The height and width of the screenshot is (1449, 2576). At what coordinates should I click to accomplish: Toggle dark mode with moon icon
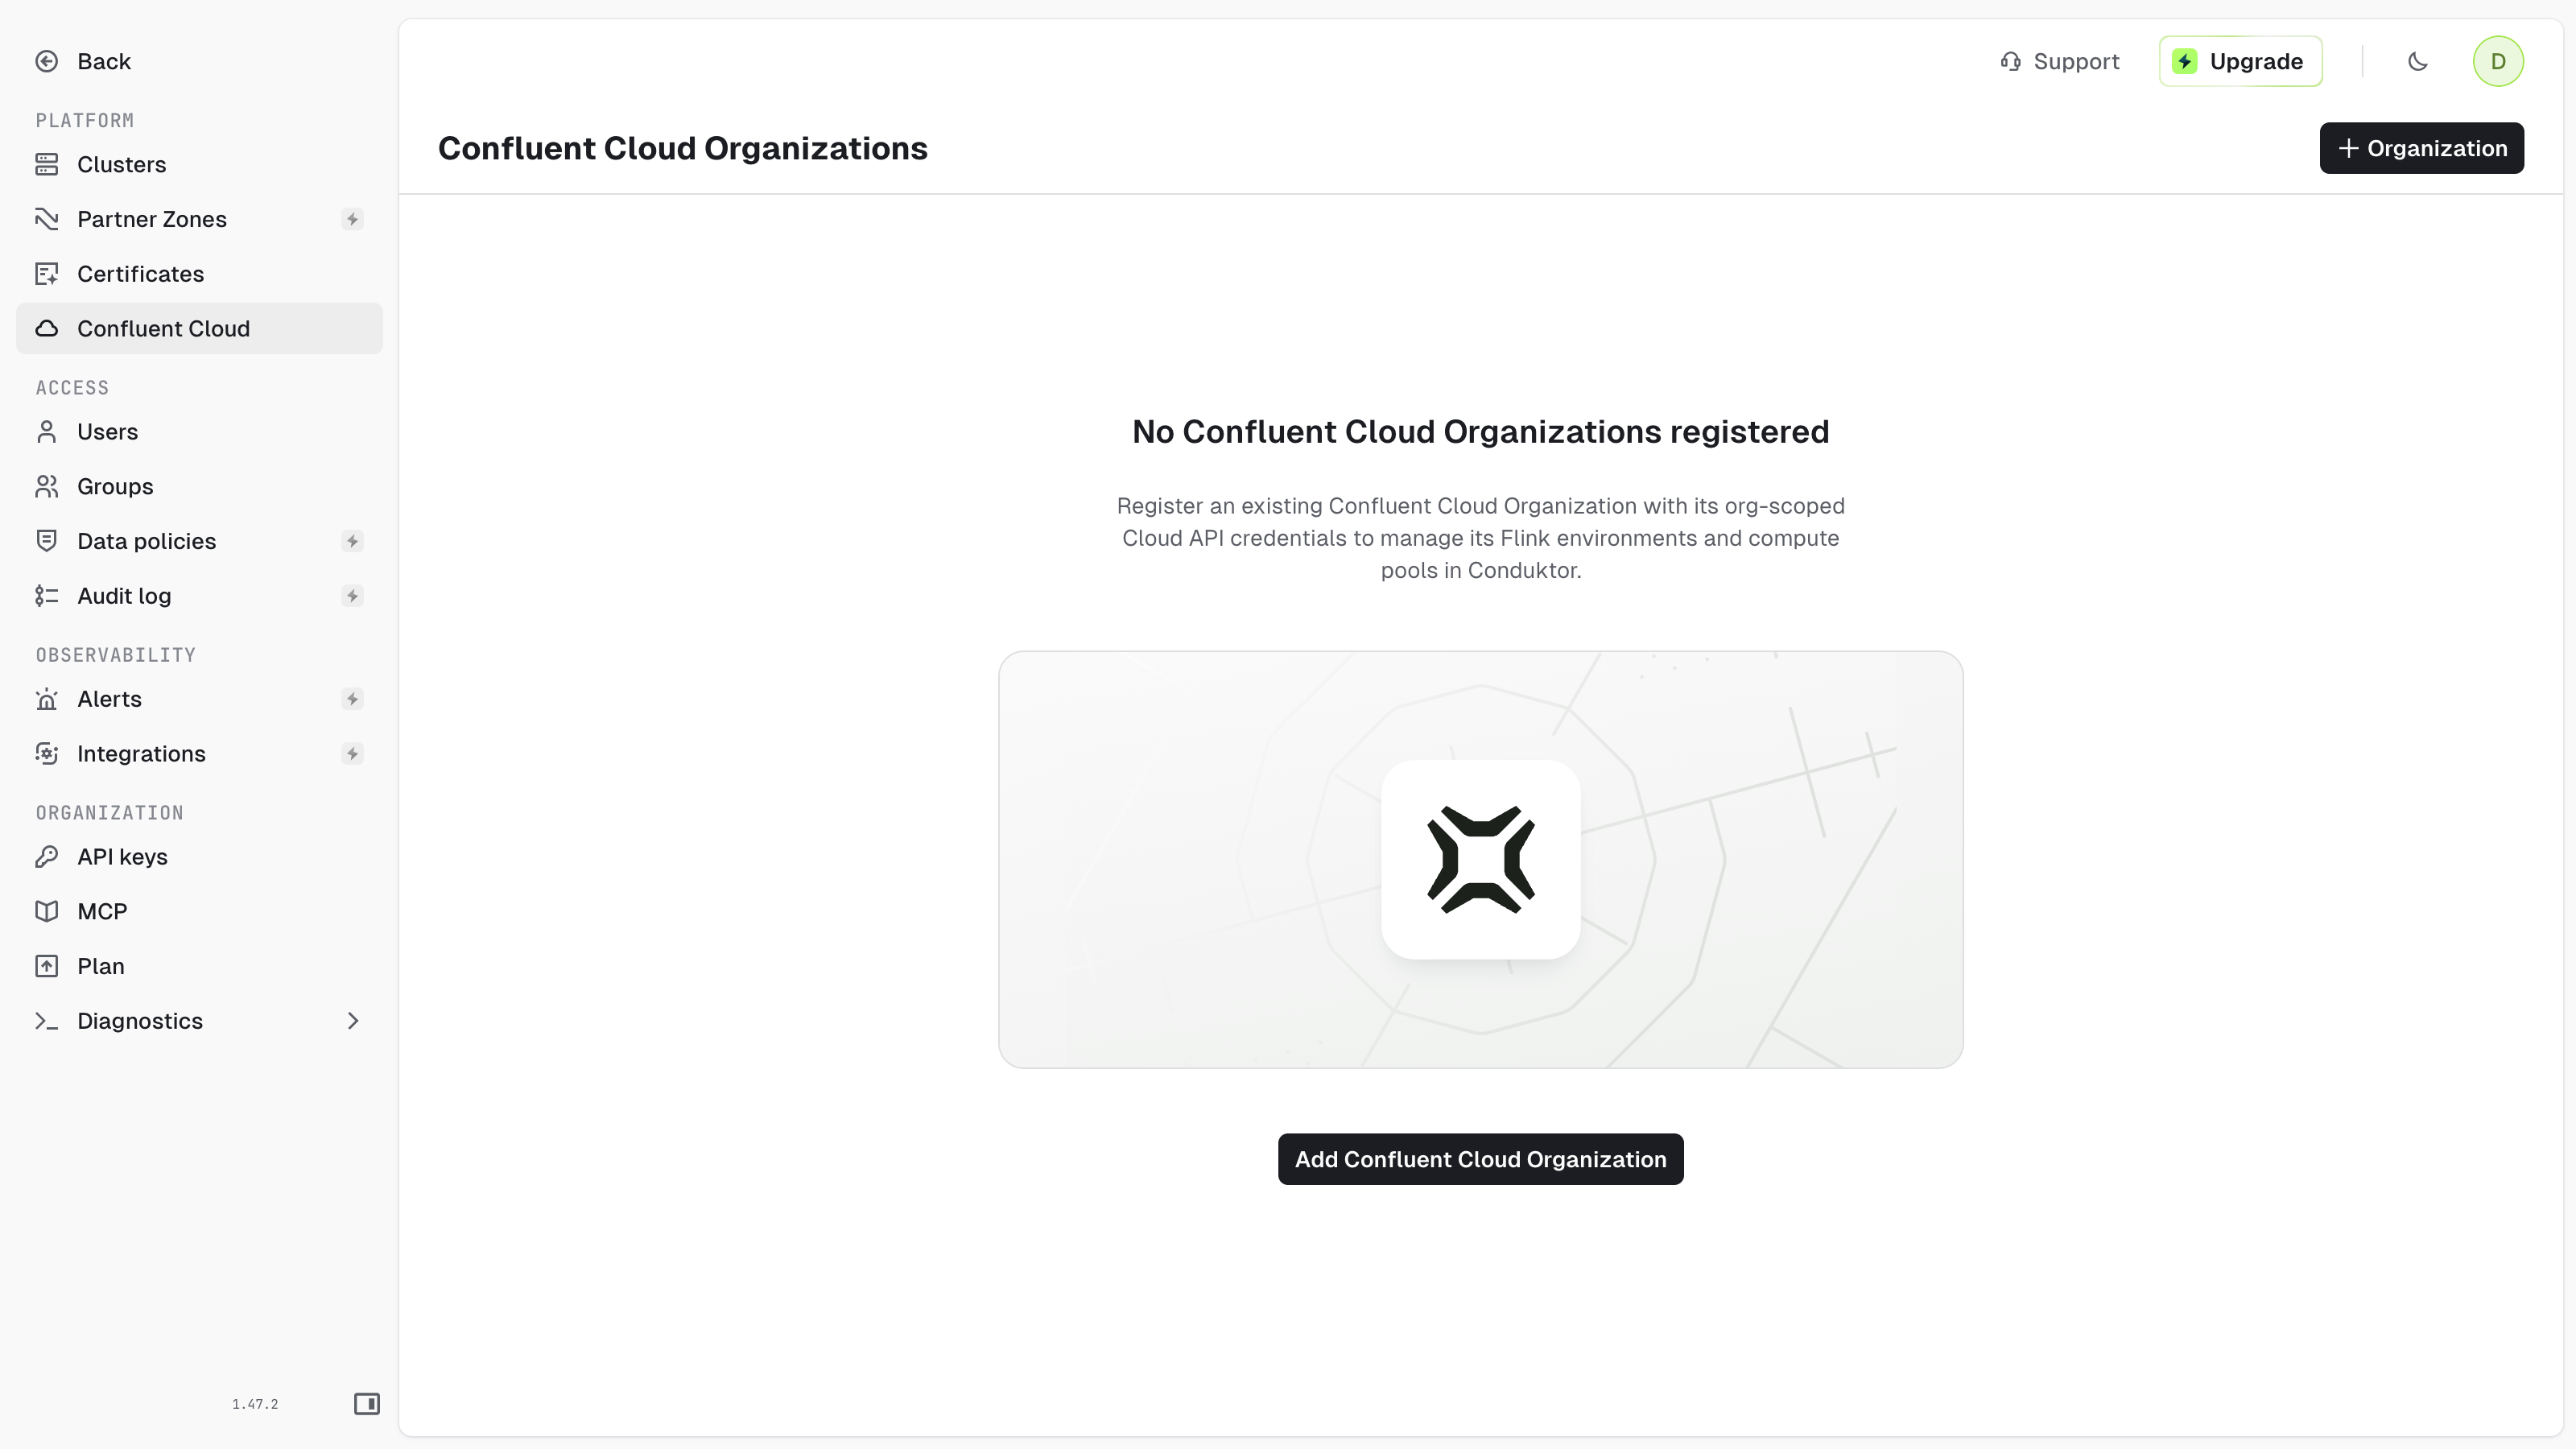[x=2418, y=62]
